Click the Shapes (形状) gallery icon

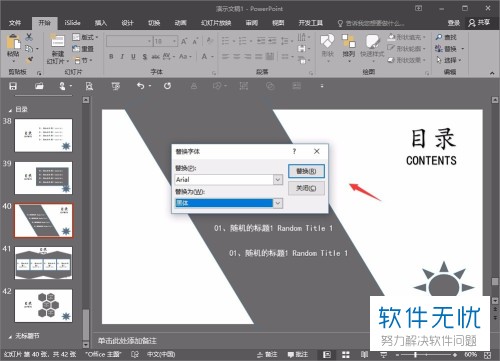coord(327,41)
